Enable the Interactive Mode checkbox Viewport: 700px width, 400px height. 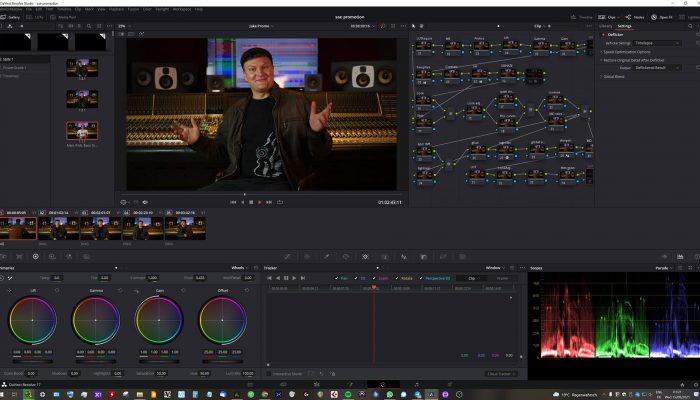tap(268, 374)
